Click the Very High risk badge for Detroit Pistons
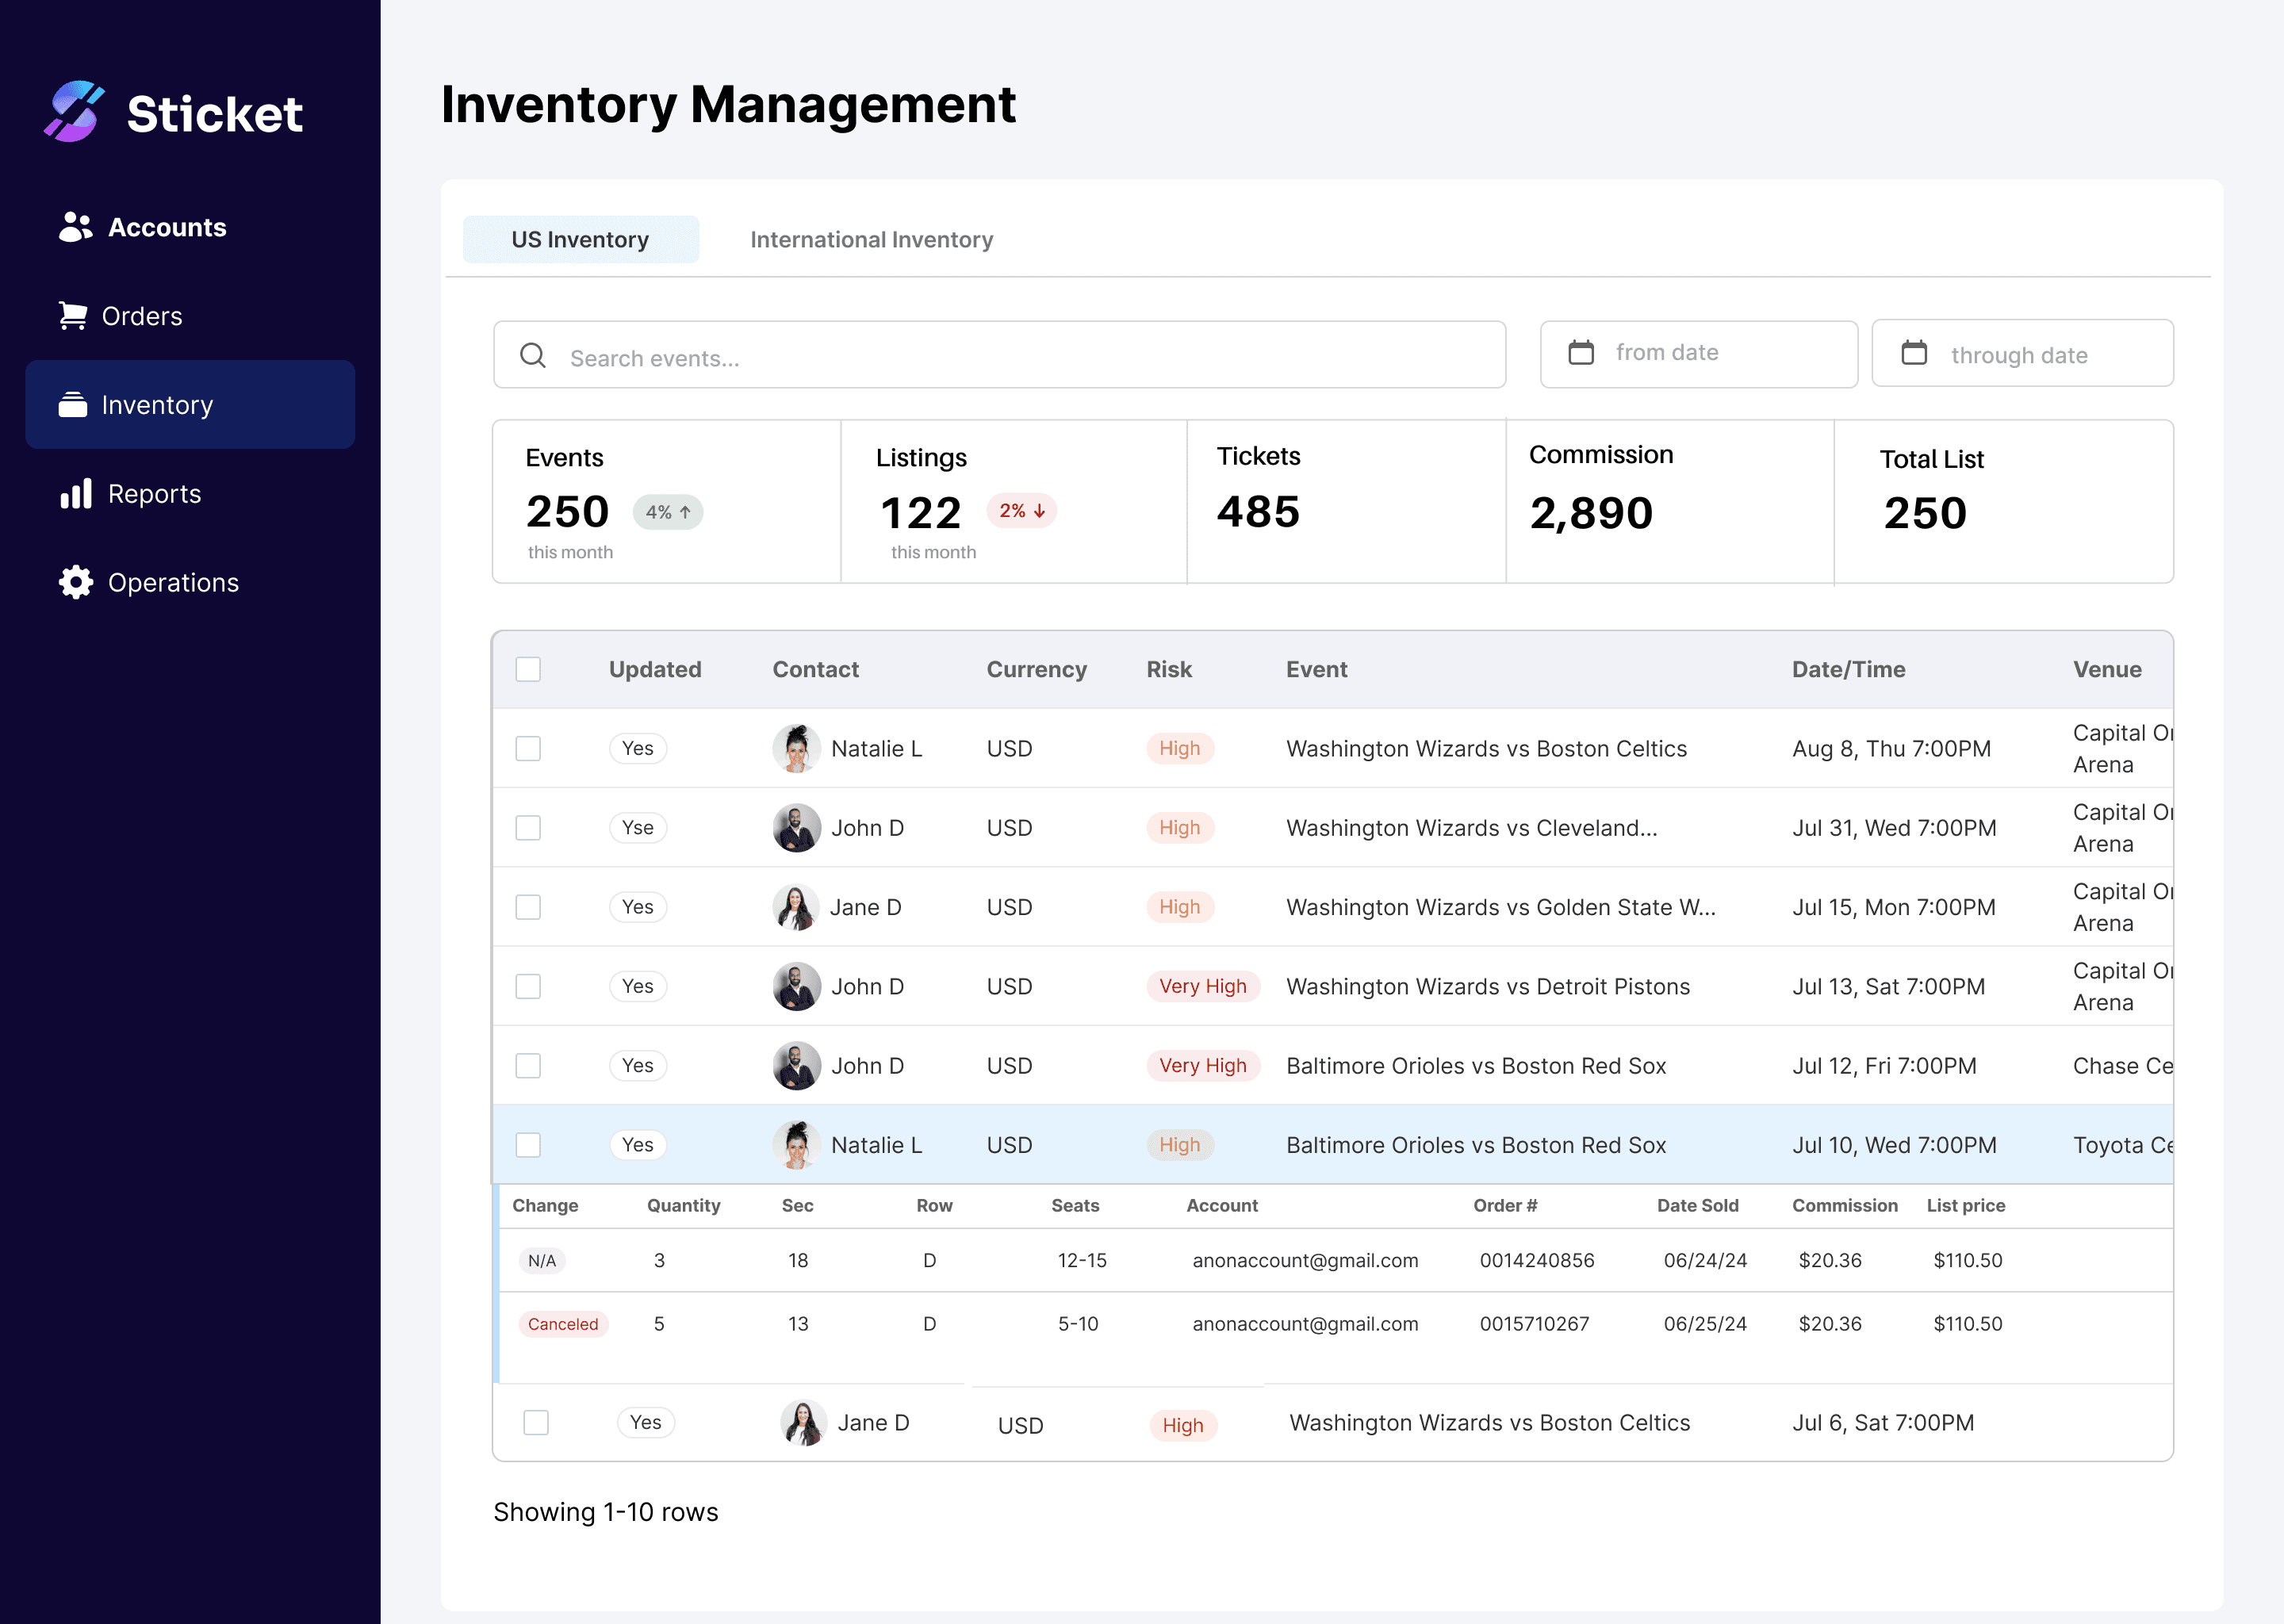Image resolution: width=2284 pixels, height=1624 pixels. [x=1202, y=986]
